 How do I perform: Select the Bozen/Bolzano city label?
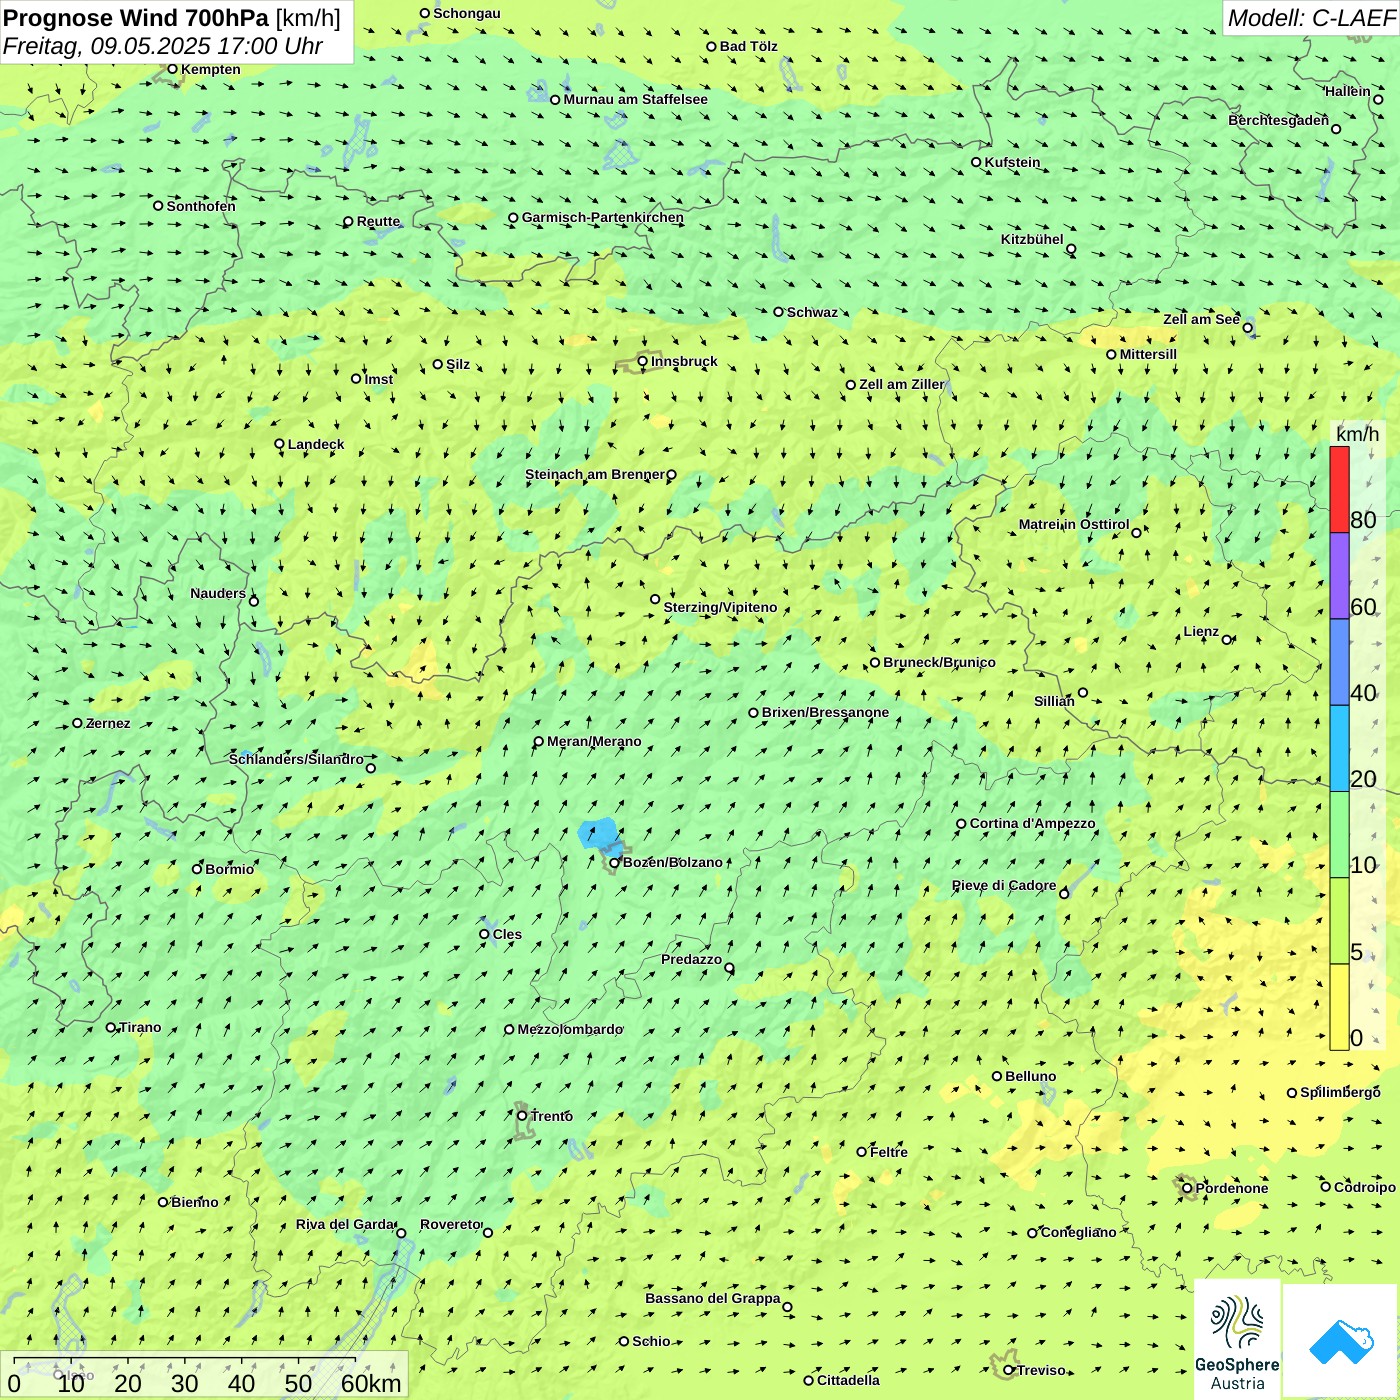(x=672, y=862)
